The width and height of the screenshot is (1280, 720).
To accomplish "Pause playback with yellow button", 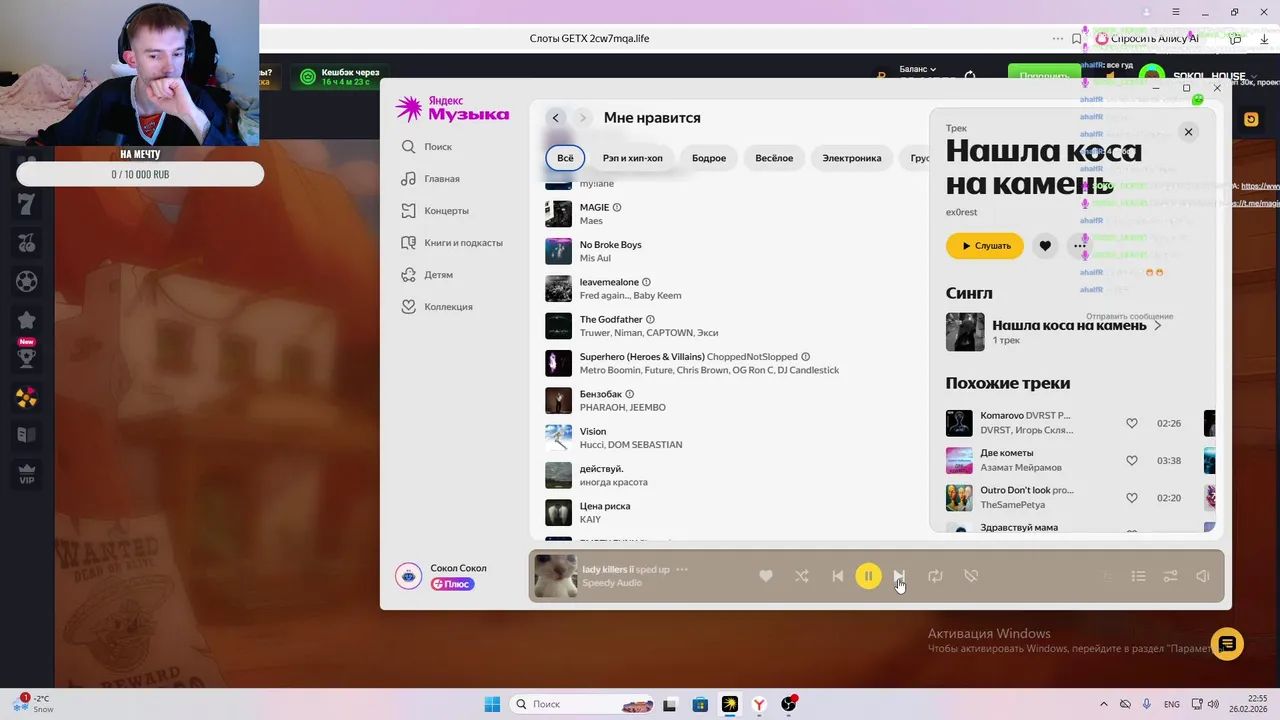I will pos(868,576).
